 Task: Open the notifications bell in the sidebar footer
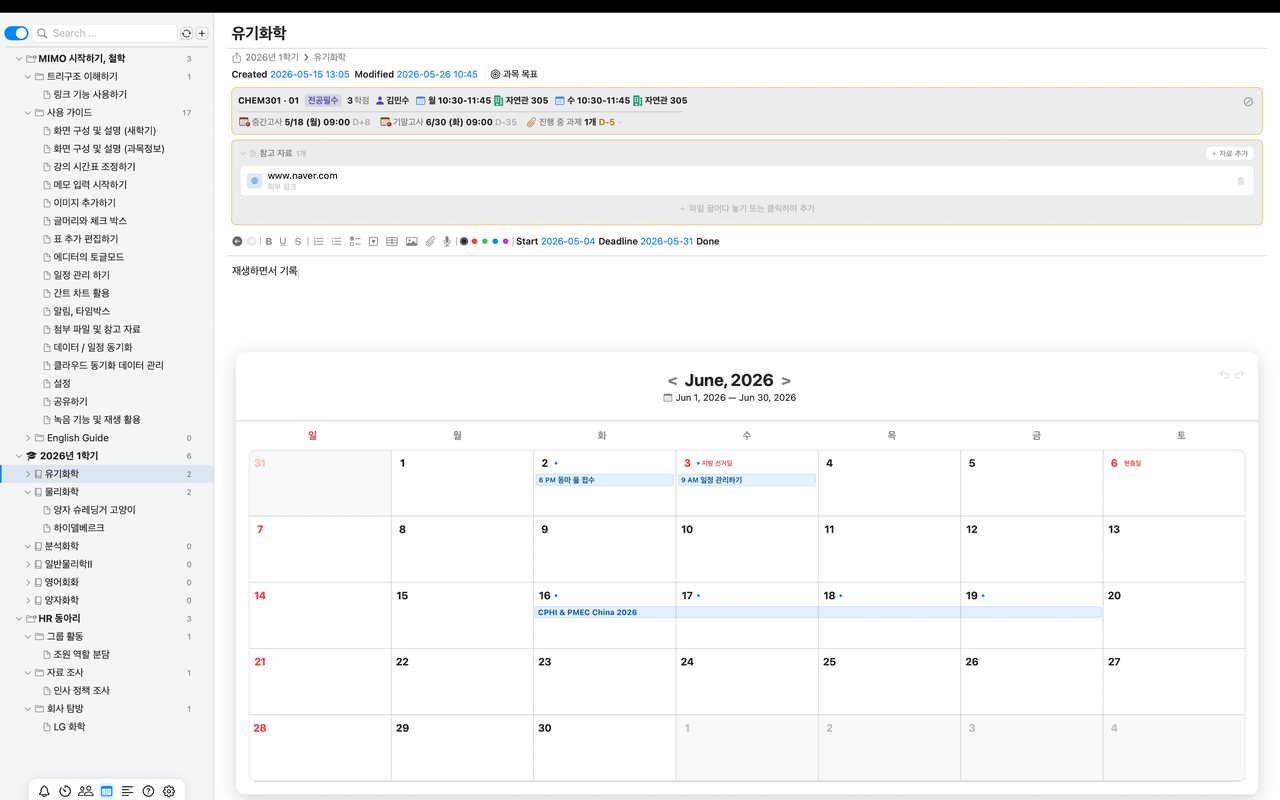pyautogui.click(x=44, y=791)
